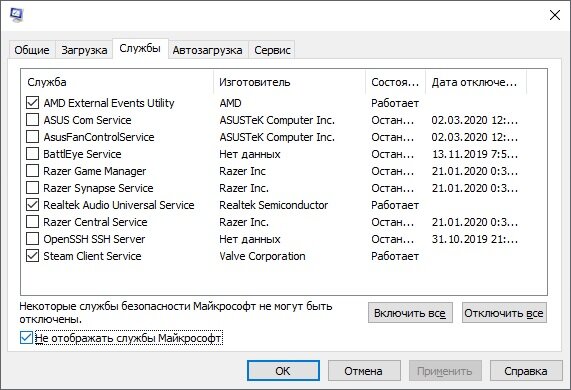
Task: Select the Razer Synapse Service row name
Action: click(x=98, y=188)
